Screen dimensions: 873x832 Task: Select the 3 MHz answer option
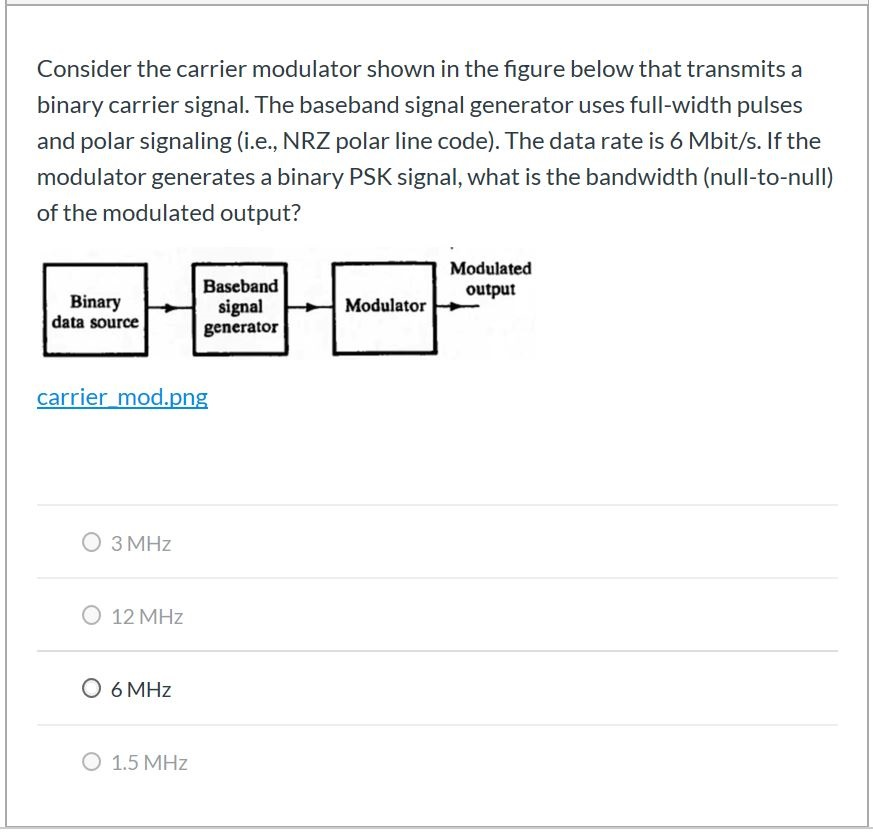pos(91,543)
